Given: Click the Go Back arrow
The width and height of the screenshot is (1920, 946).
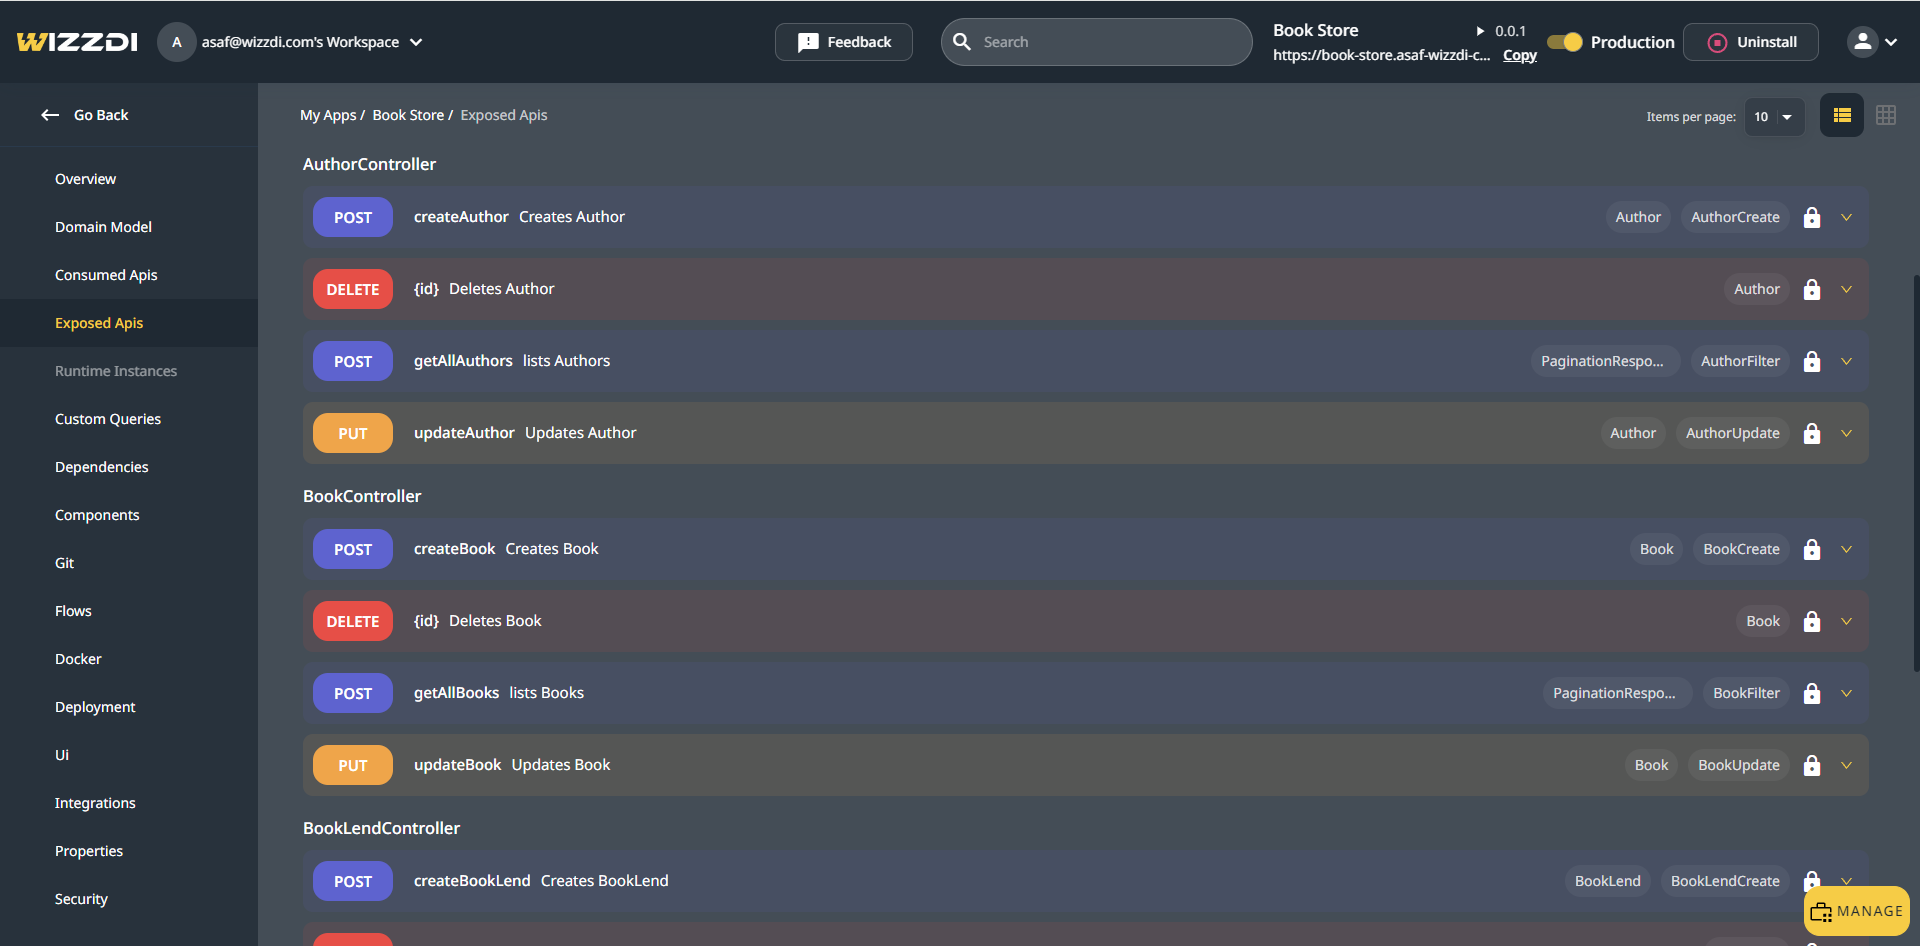Looking at the screenshot, I should [x=50, y=115].
